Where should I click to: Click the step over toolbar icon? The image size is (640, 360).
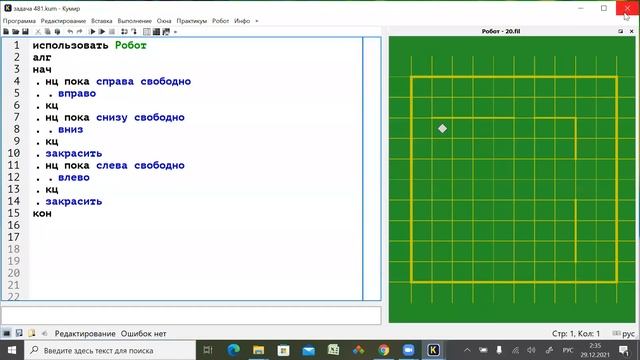[124, 31]
